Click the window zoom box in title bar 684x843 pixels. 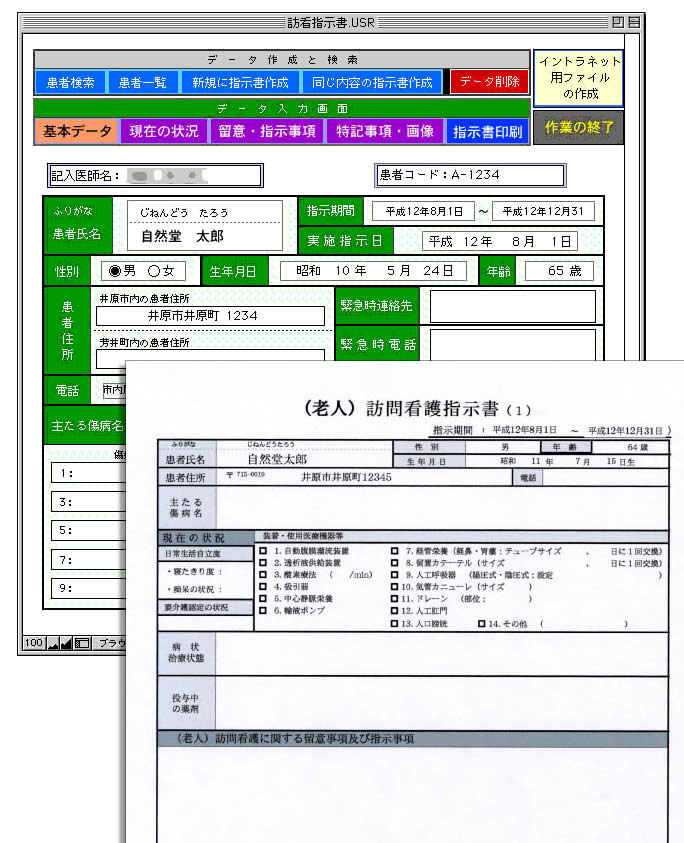(618, 22)
